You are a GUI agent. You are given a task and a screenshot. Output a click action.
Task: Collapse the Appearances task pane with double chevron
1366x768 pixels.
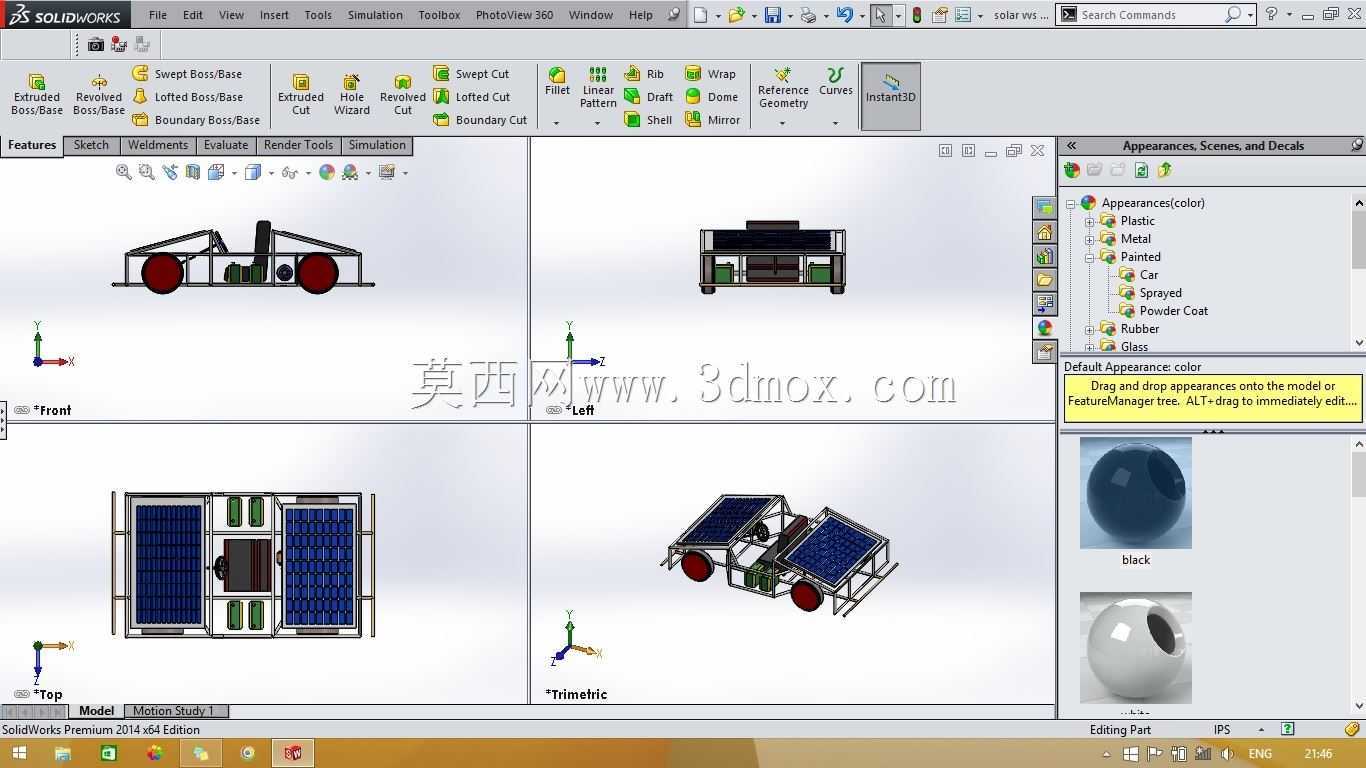point(1071,145)
